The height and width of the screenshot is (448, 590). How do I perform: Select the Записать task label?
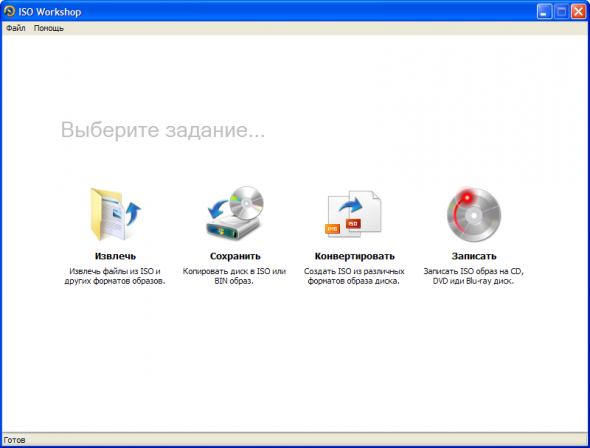click(474, 256)
